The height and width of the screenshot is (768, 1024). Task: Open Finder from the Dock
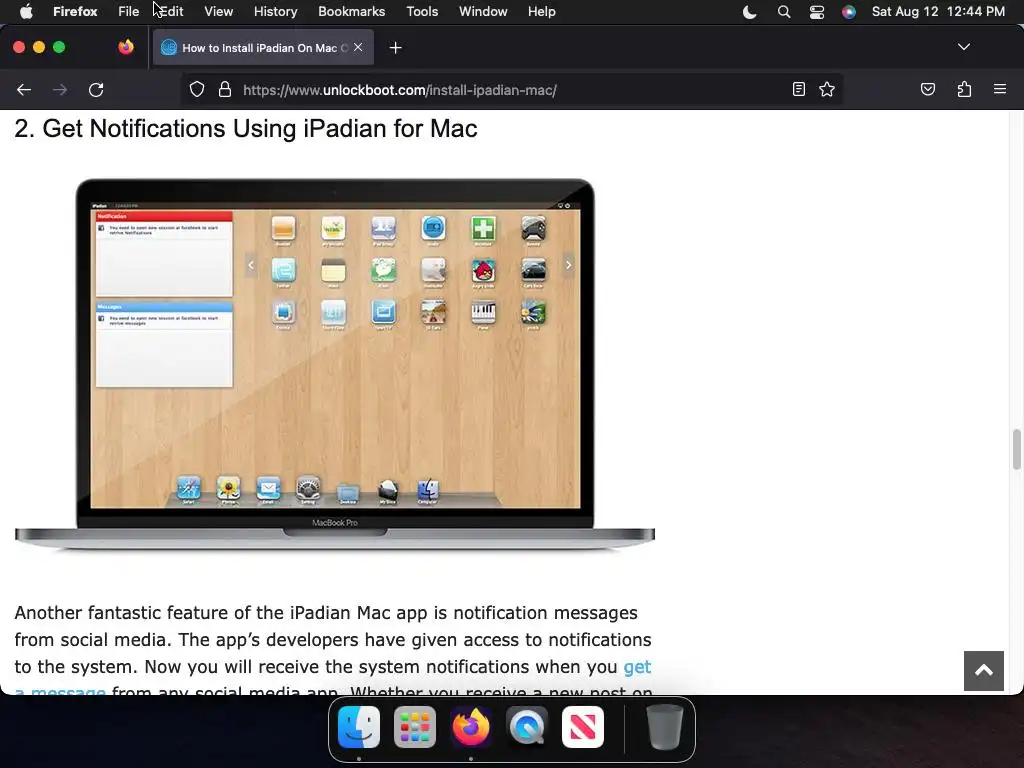[x=359, y=727]
